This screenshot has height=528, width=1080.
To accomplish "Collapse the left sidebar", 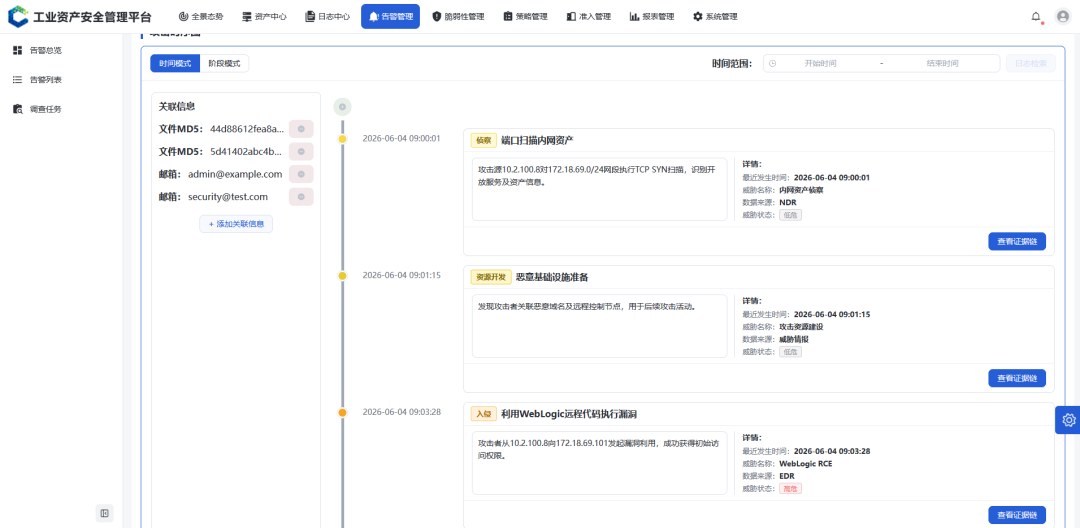I will point(105,513).
